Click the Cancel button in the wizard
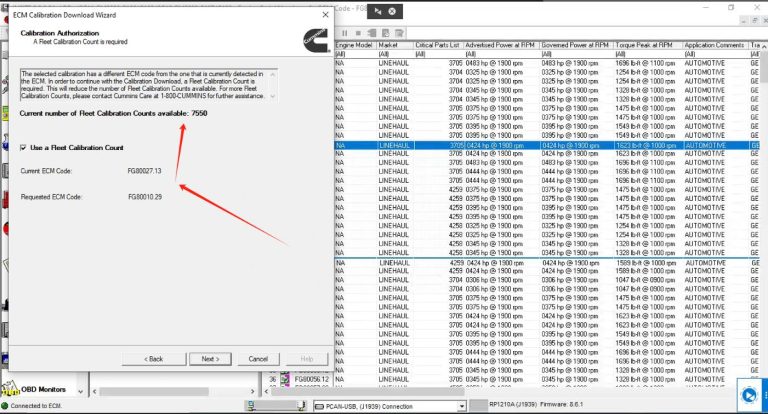This screenshot has height=414, width=768. coord(258,358)
